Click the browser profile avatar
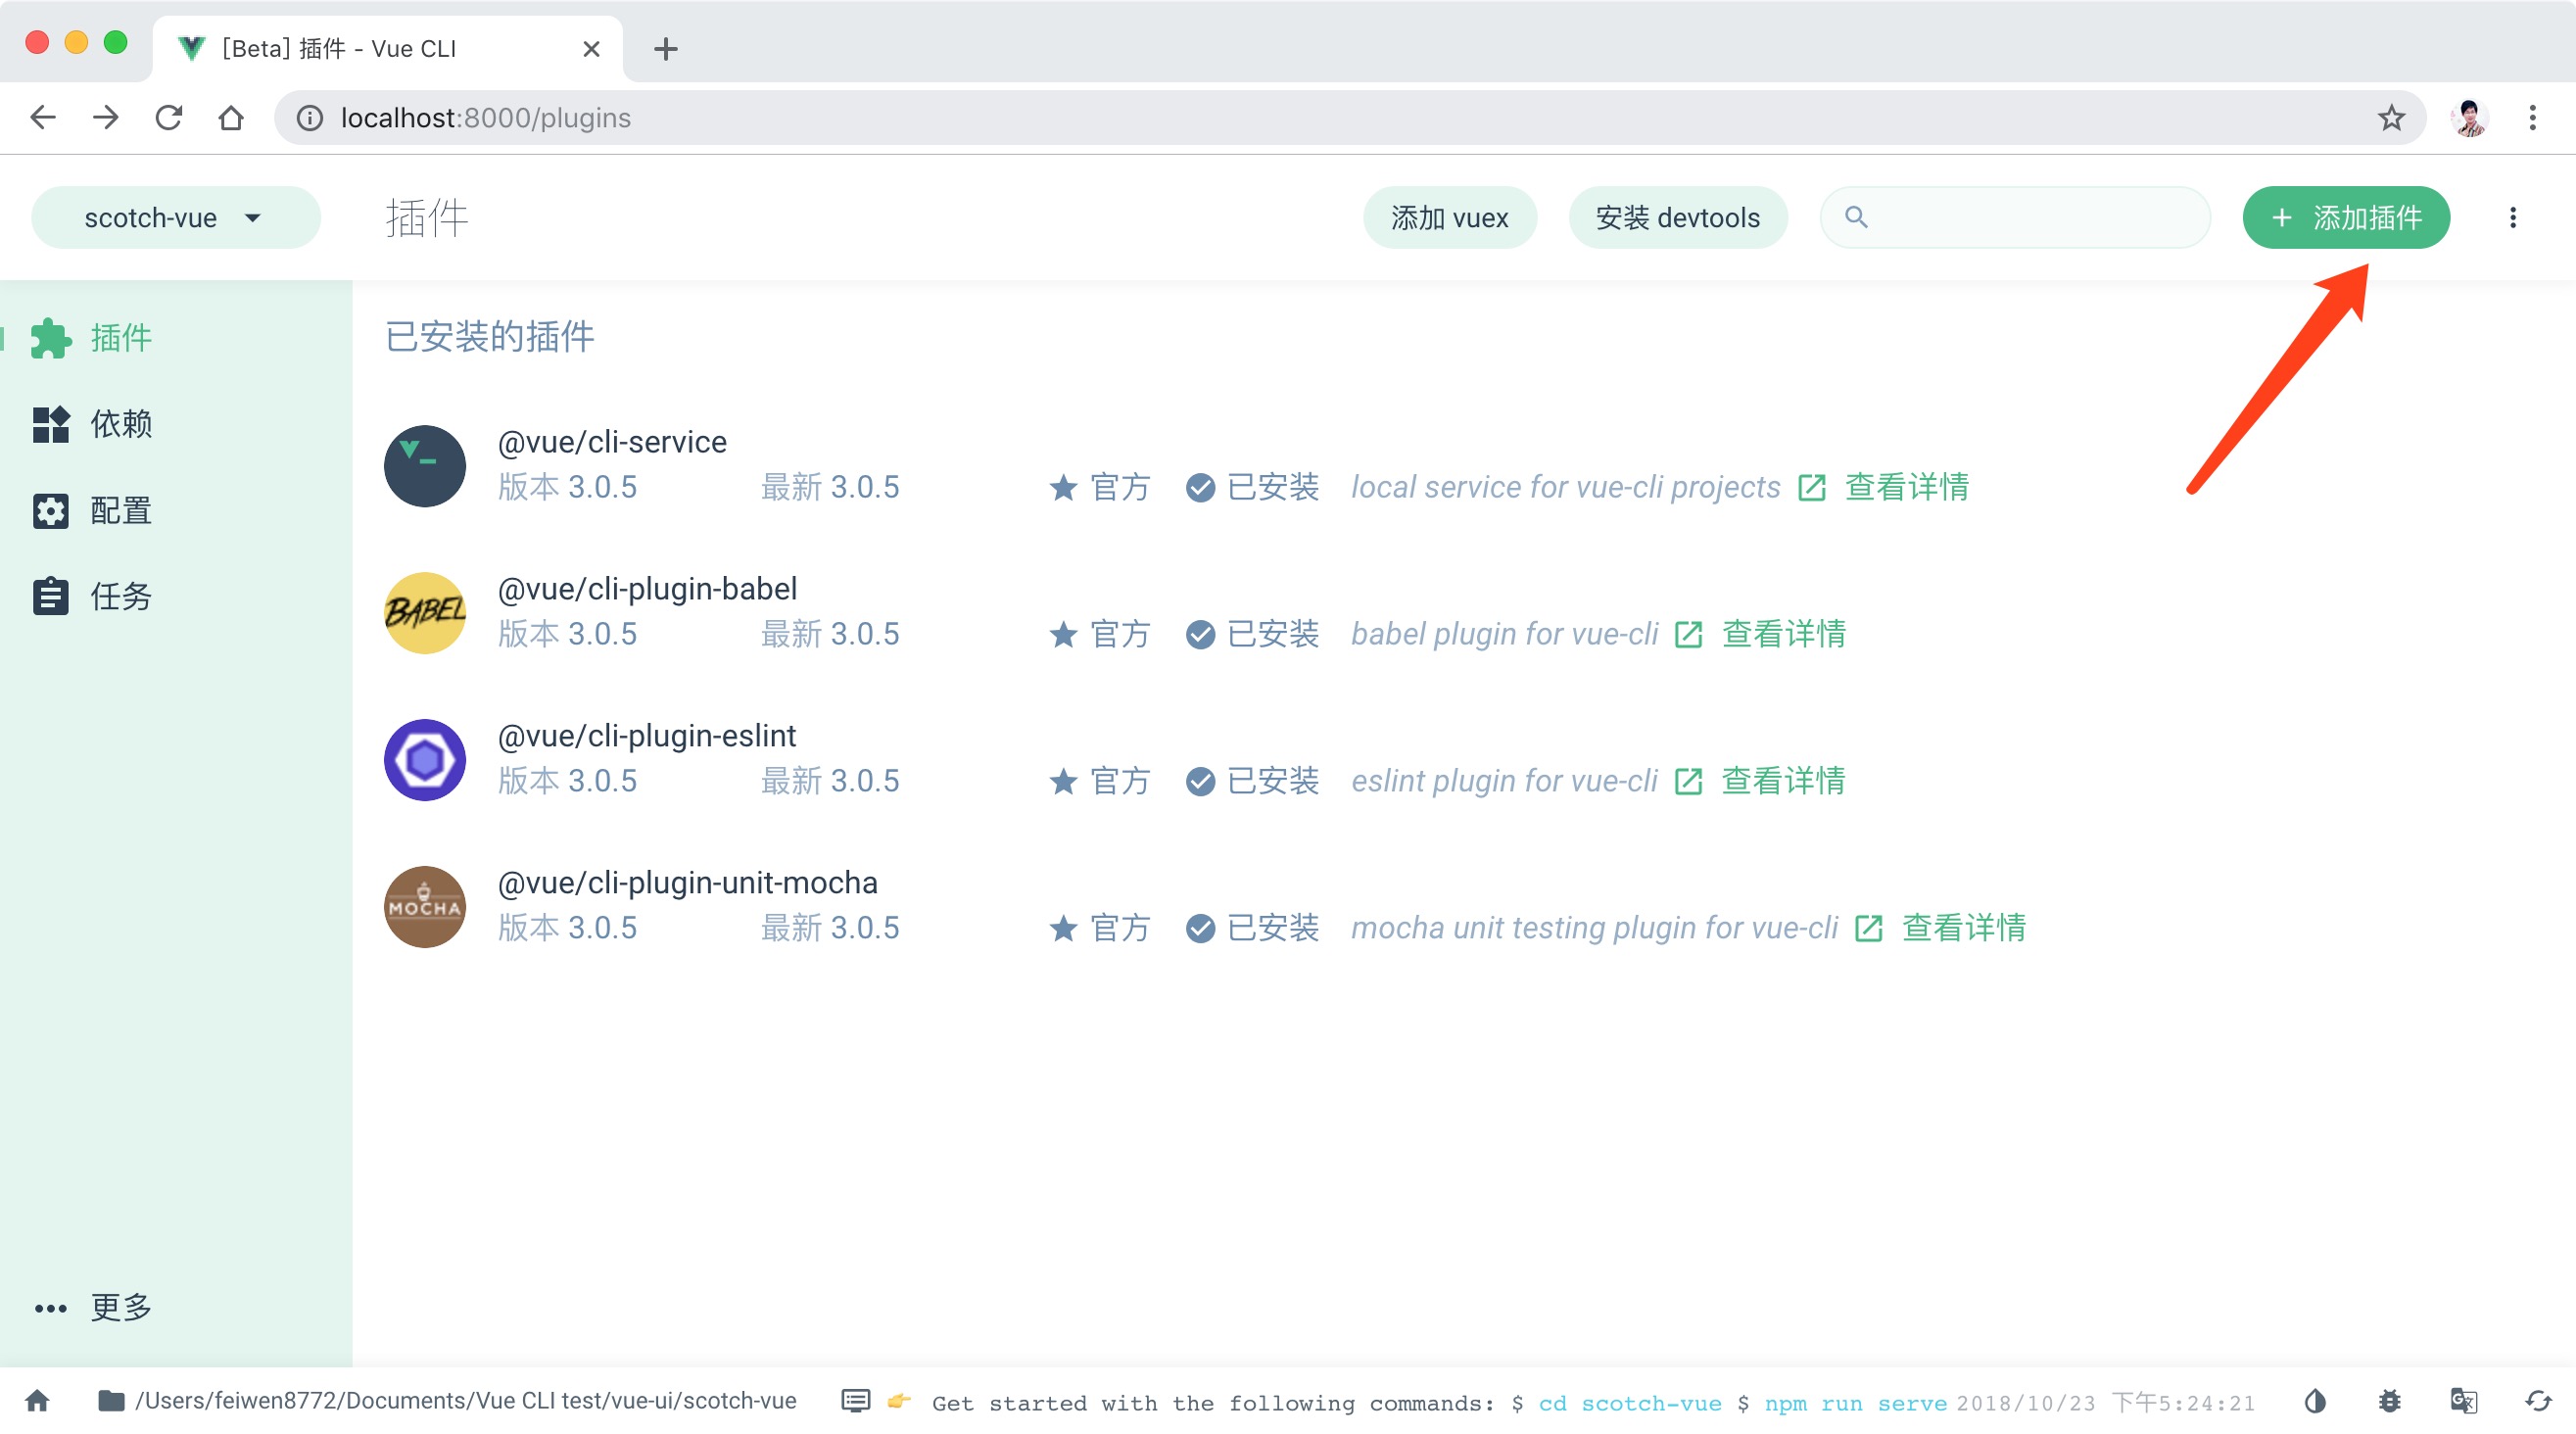2576x1434 pixels. click(x=2470, y=118)
